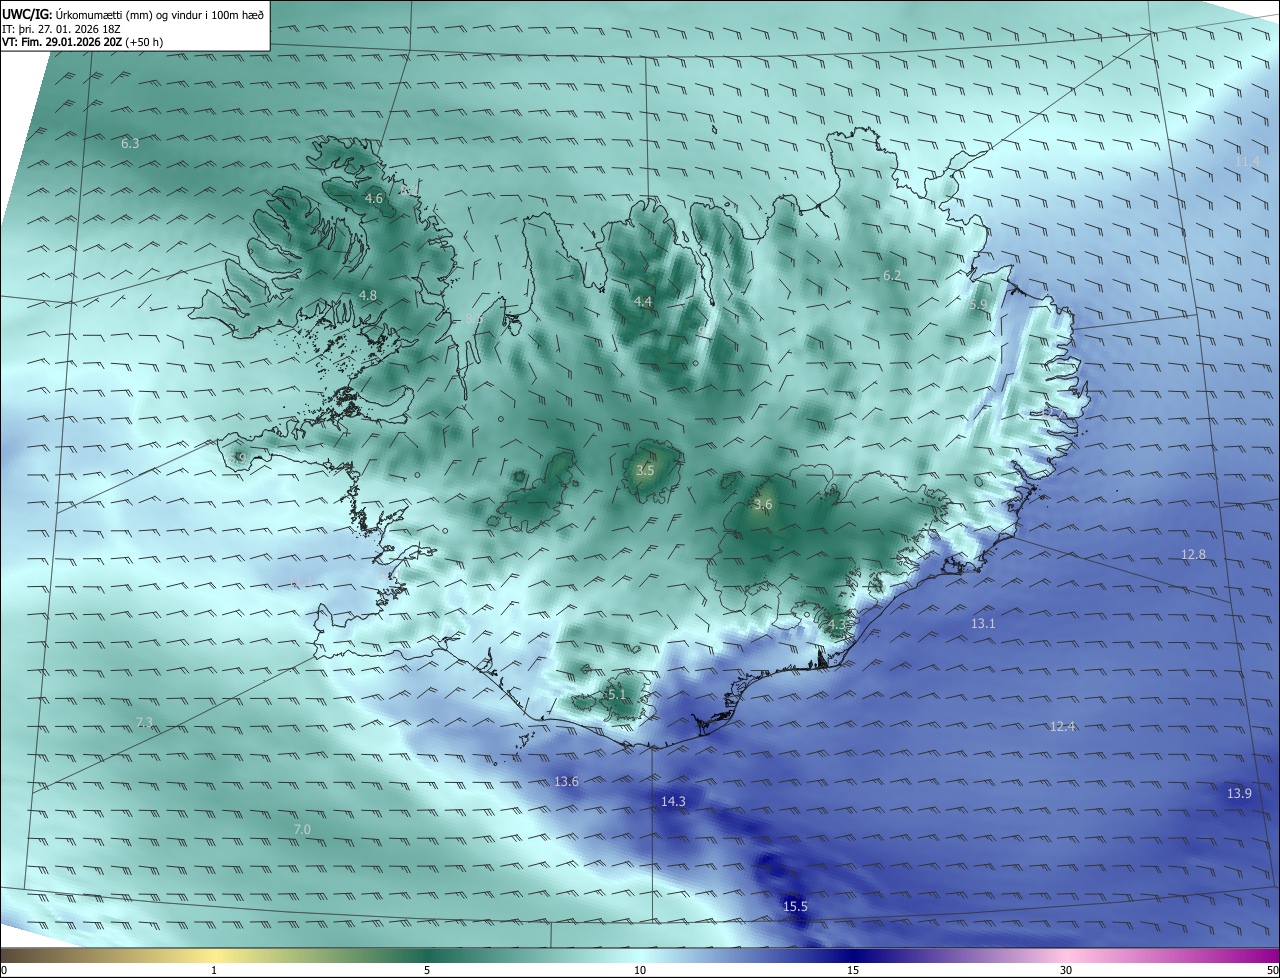Click the colorbar tick label 1
The width and height of the screenshot is (1280, 978).
tap(214, 970)
